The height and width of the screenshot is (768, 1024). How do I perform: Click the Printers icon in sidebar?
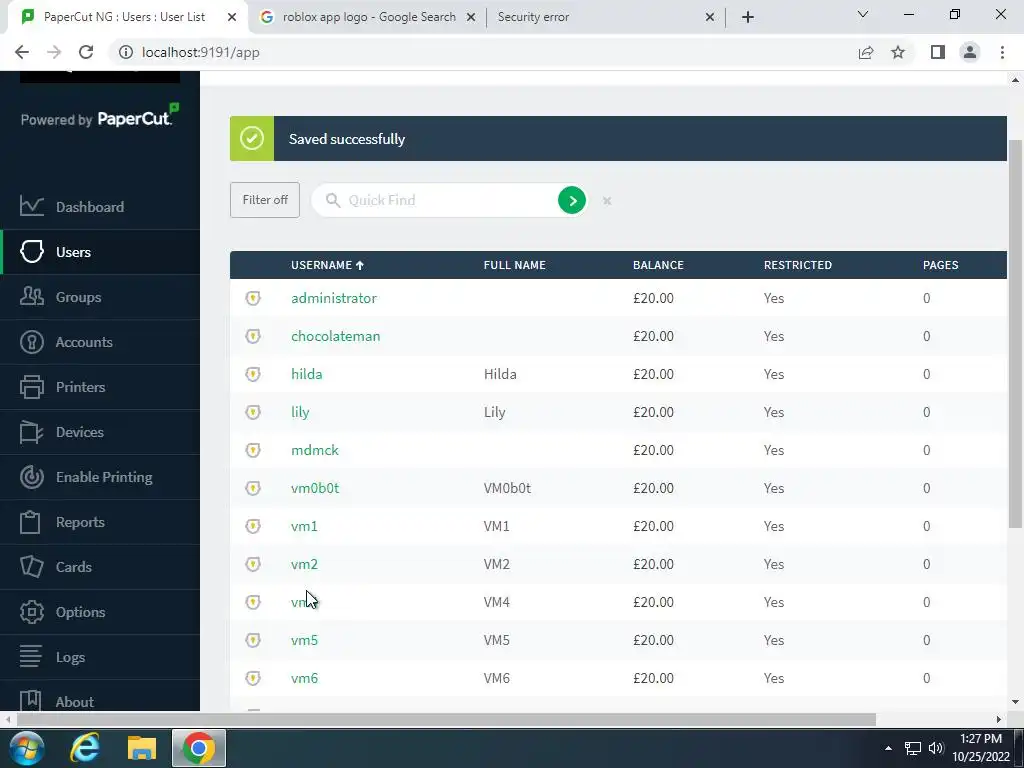(x=31, y=387)
